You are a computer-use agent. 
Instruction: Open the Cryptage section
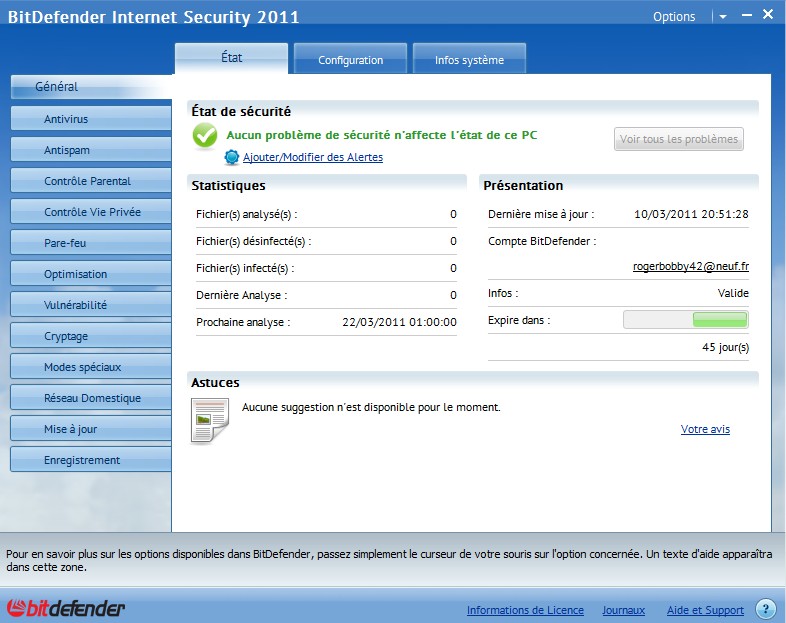pyautogui.click(x=91, y=336)
